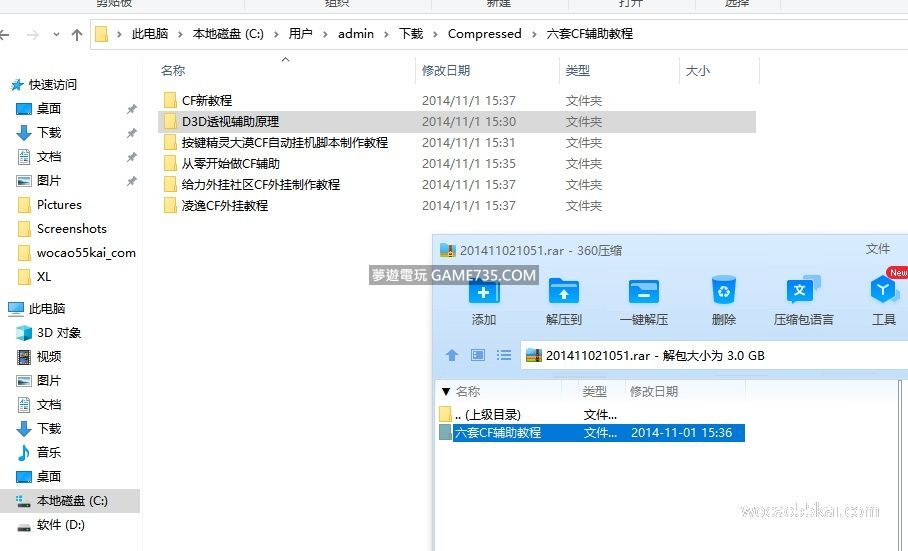Open the Screenshots folder in sidebar

(71, 229)
